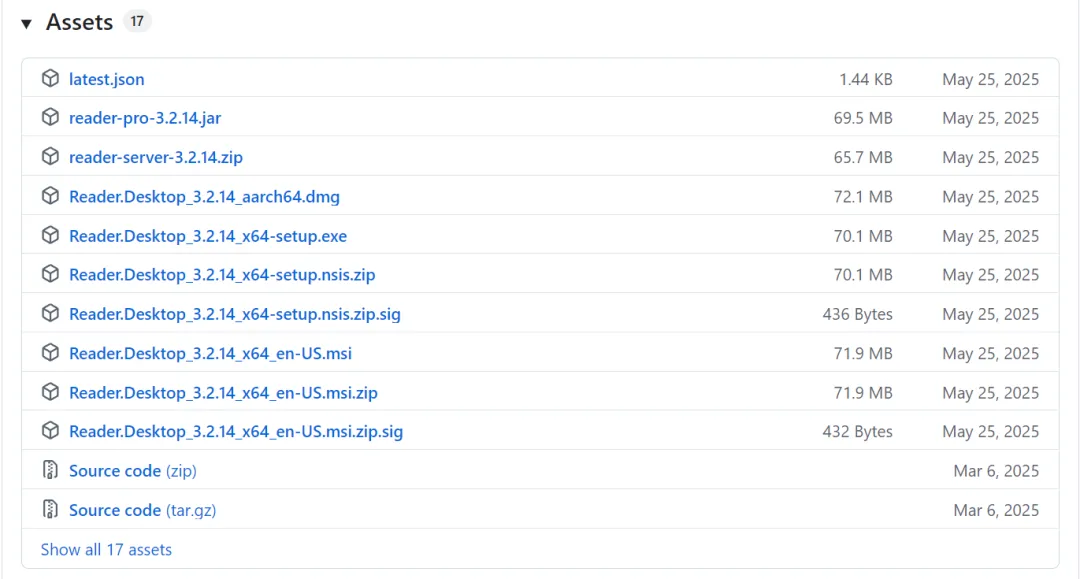1080x579 pixels.
Task: Download the x64-setup.nsis.zip file
Action: point(222,275)
